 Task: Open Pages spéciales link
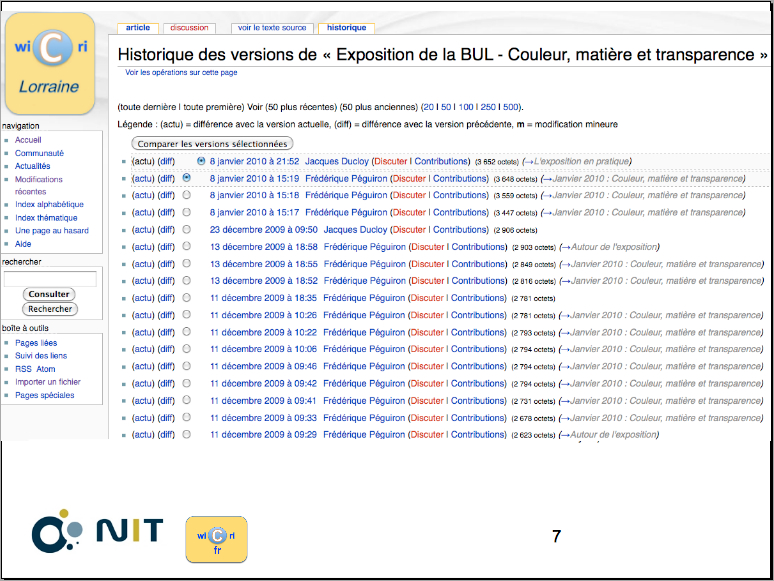click(45, 395)
